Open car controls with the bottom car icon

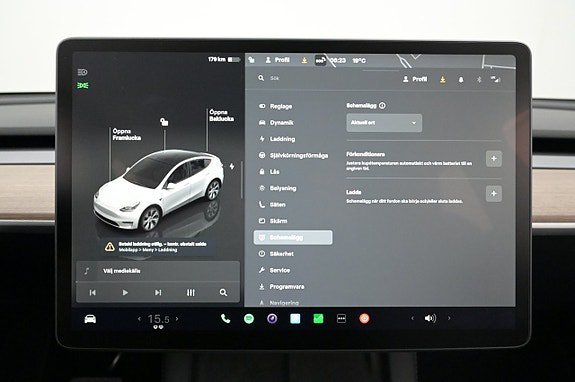click(90, 319)
